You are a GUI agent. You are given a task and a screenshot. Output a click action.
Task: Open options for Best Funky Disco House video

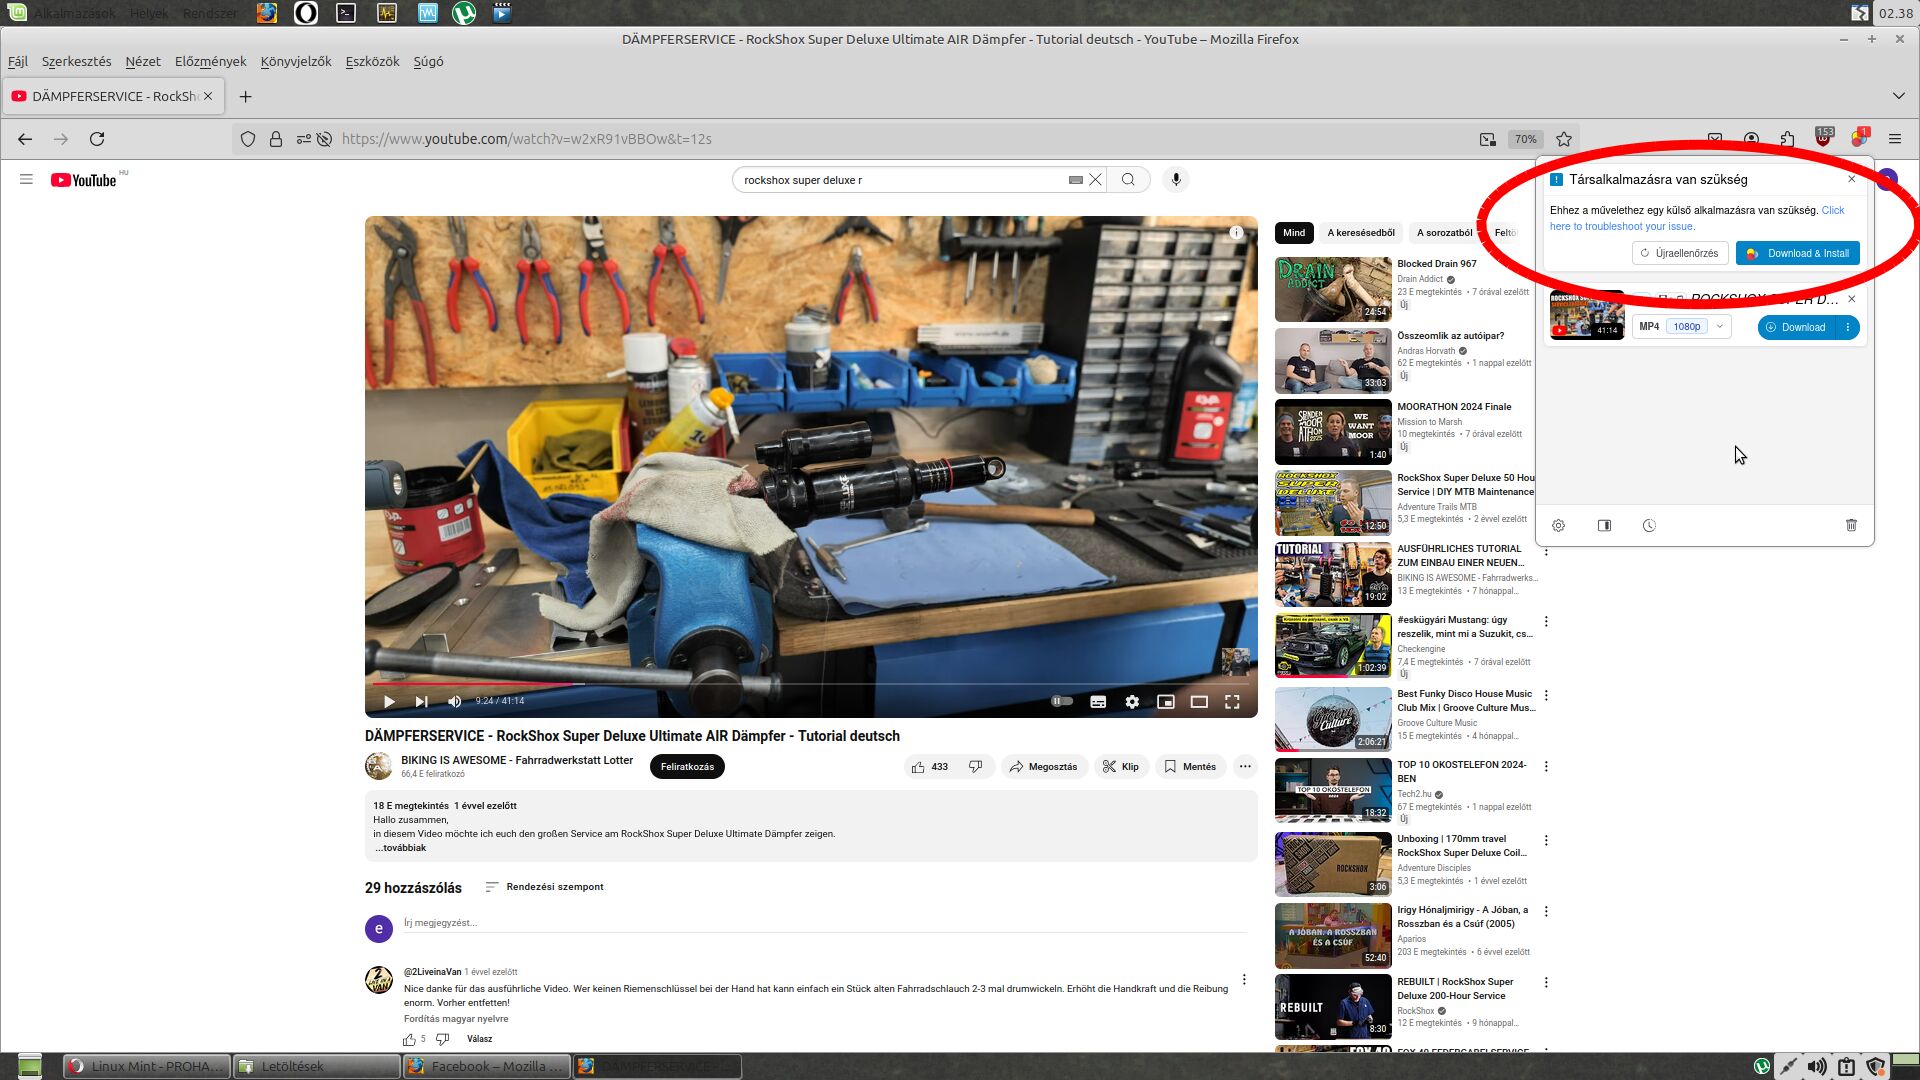pos(1546,695)
